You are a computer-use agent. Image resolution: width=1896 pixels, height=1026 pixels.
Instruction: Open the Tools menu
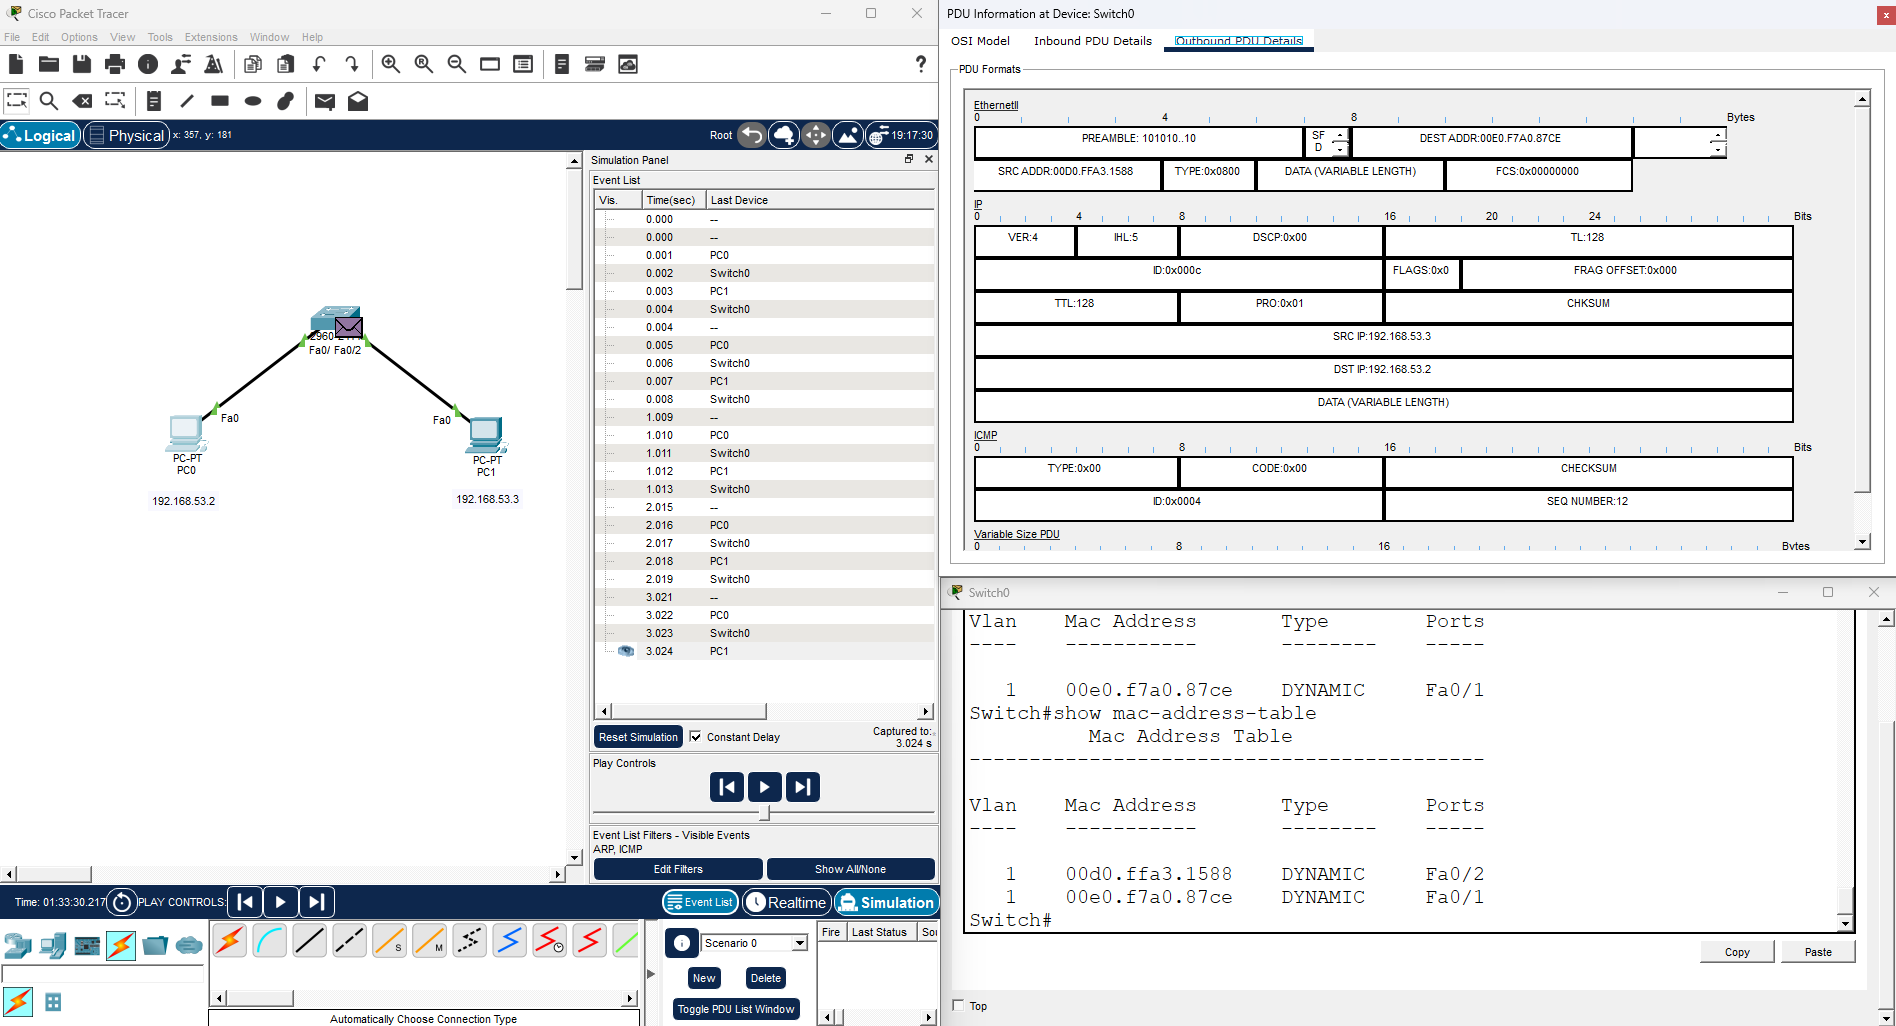tap(160, 37)
